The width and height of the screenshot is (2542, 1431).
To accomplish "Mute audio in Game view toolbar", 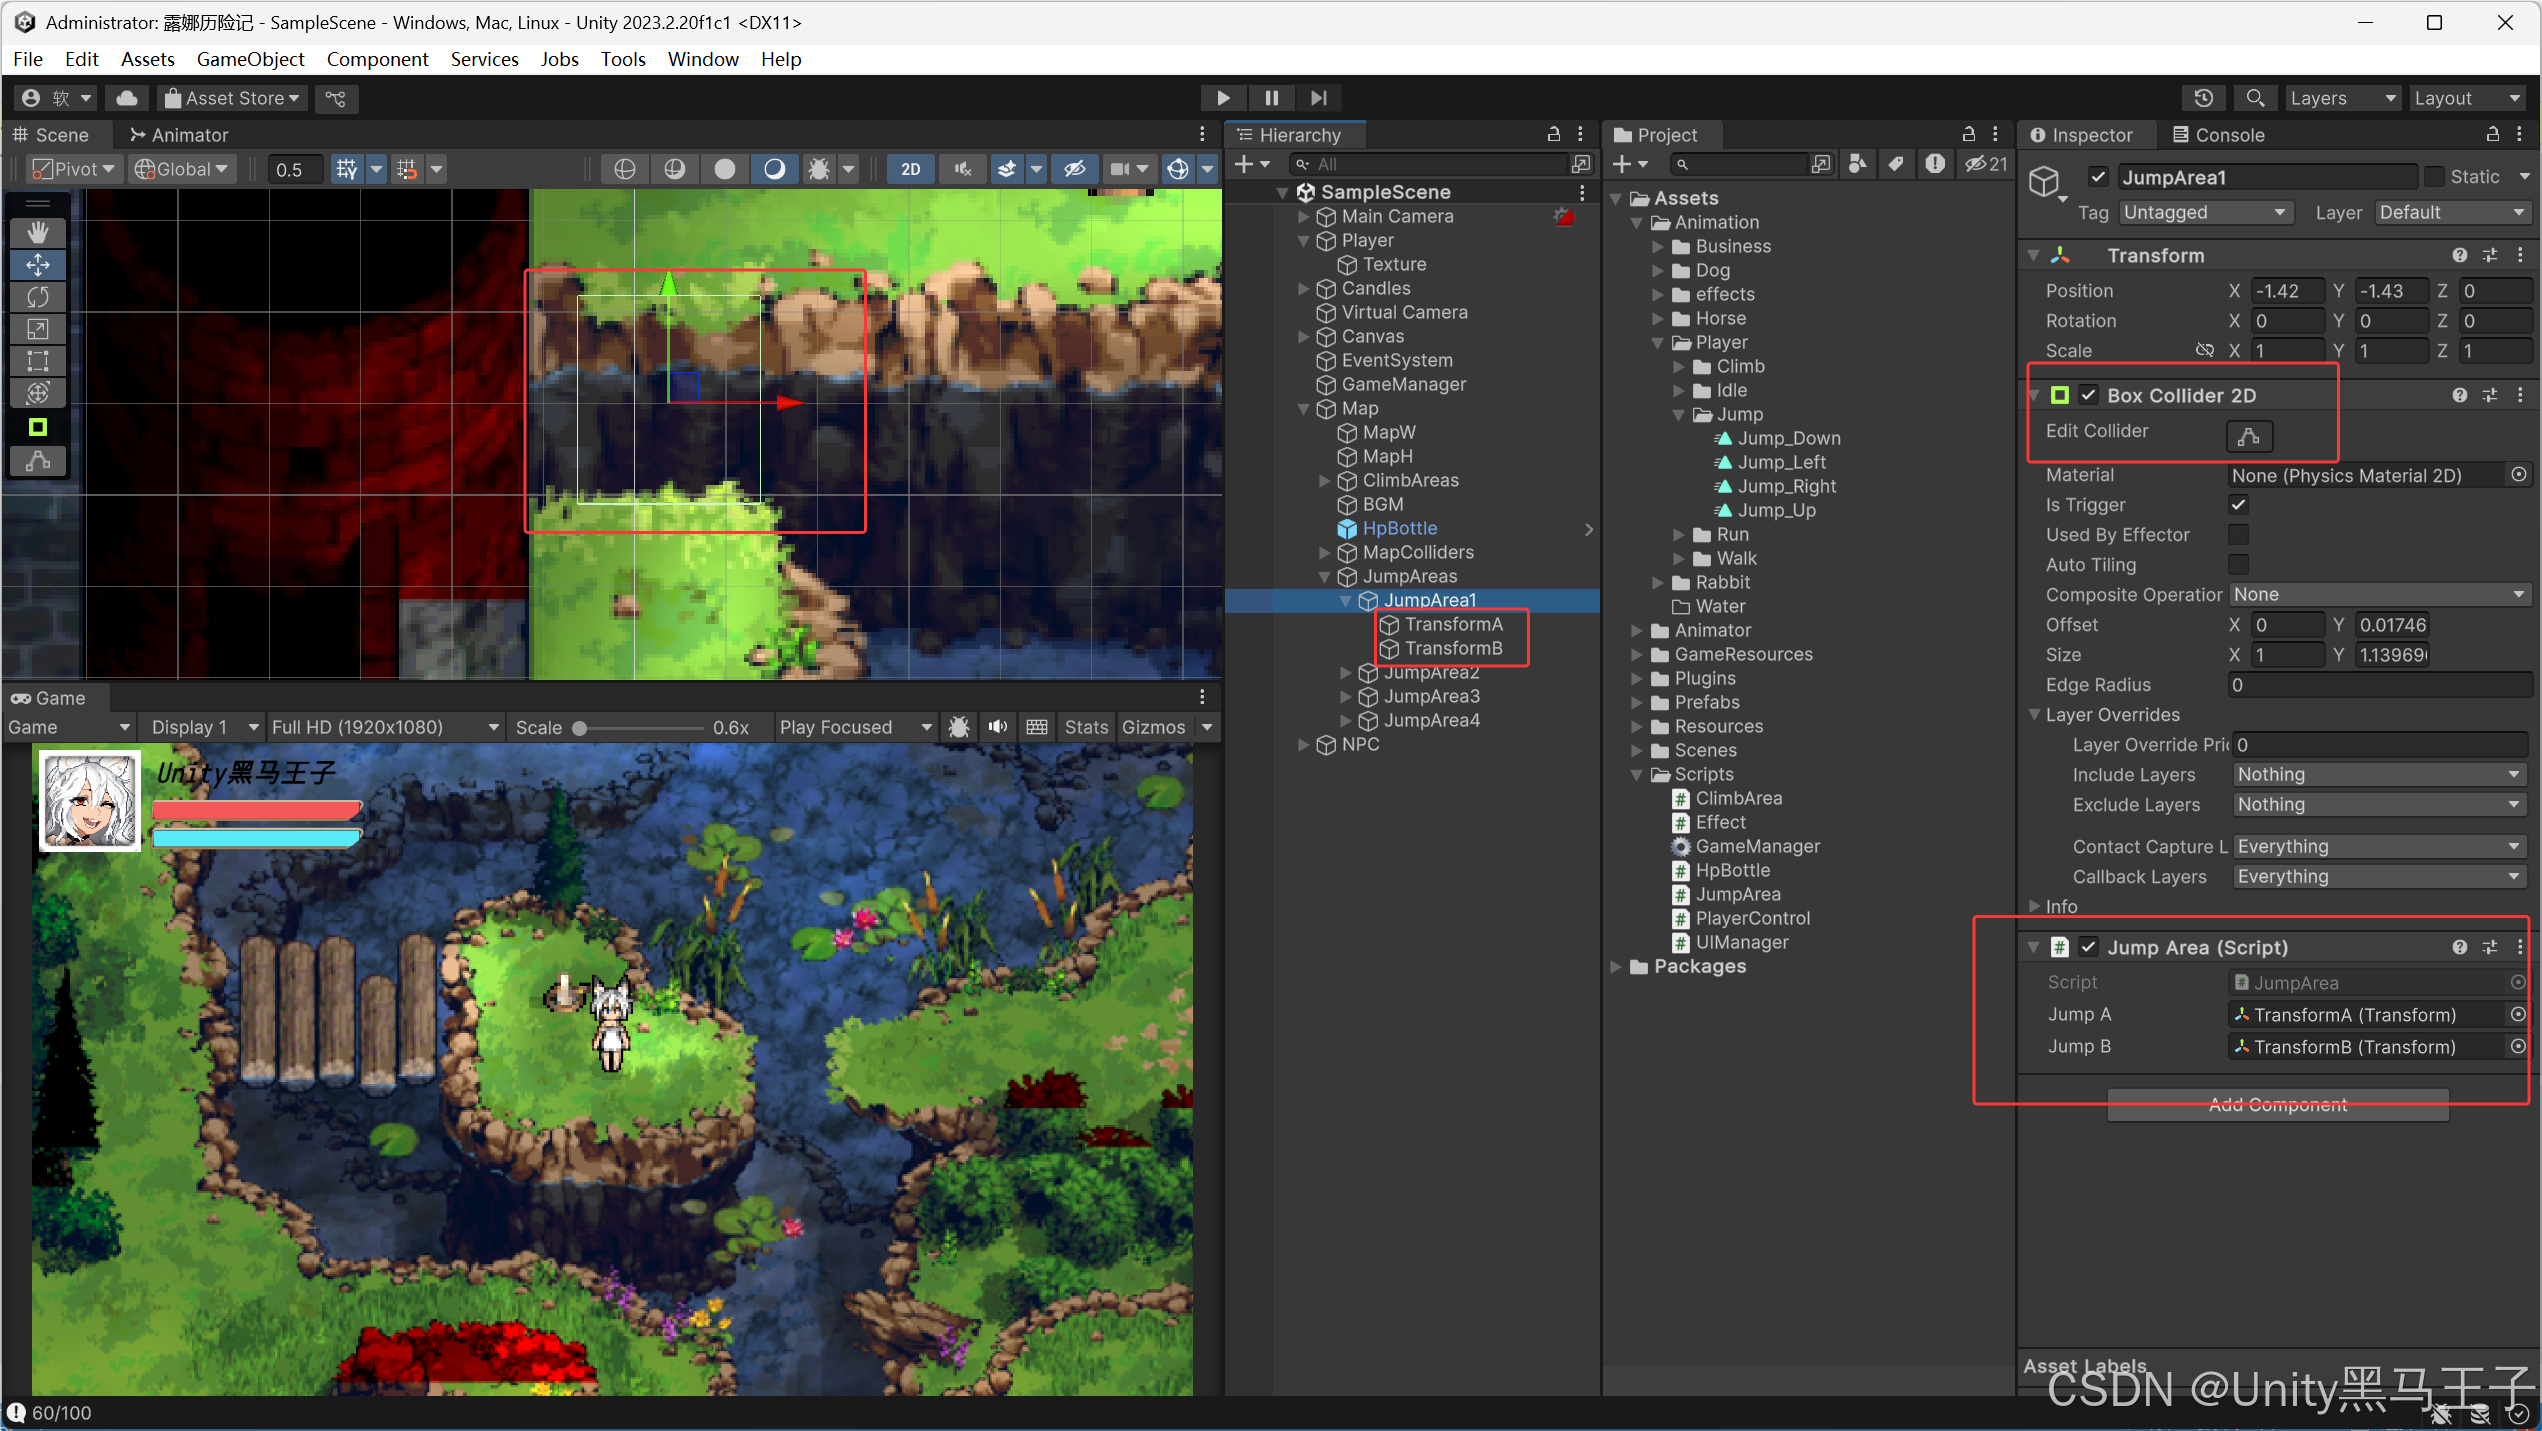I will [997, 727].
